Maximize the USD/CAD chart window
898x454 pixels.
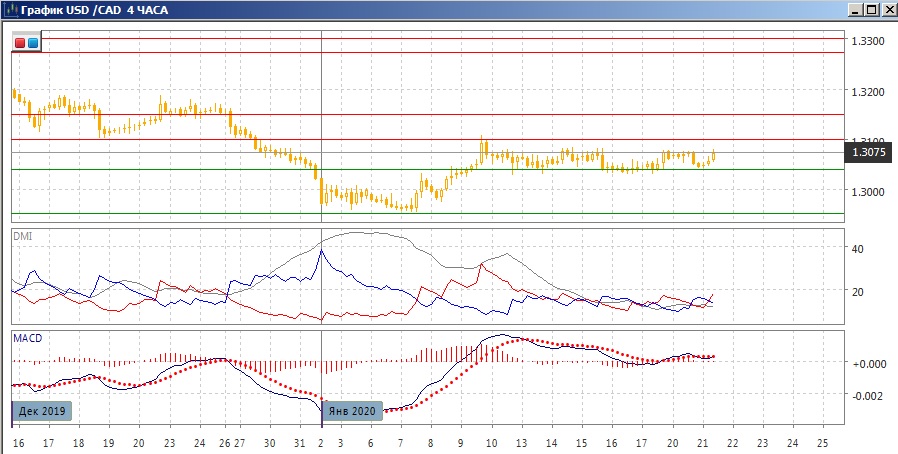coord(871,10)
